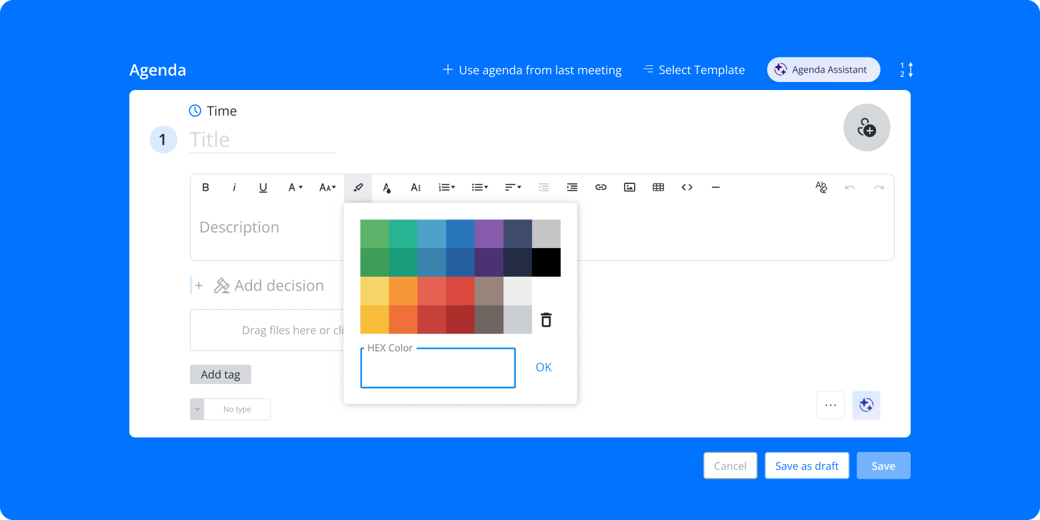Click the insert link icon
Screen dimensions: 1040x520
tap(601, 187)
